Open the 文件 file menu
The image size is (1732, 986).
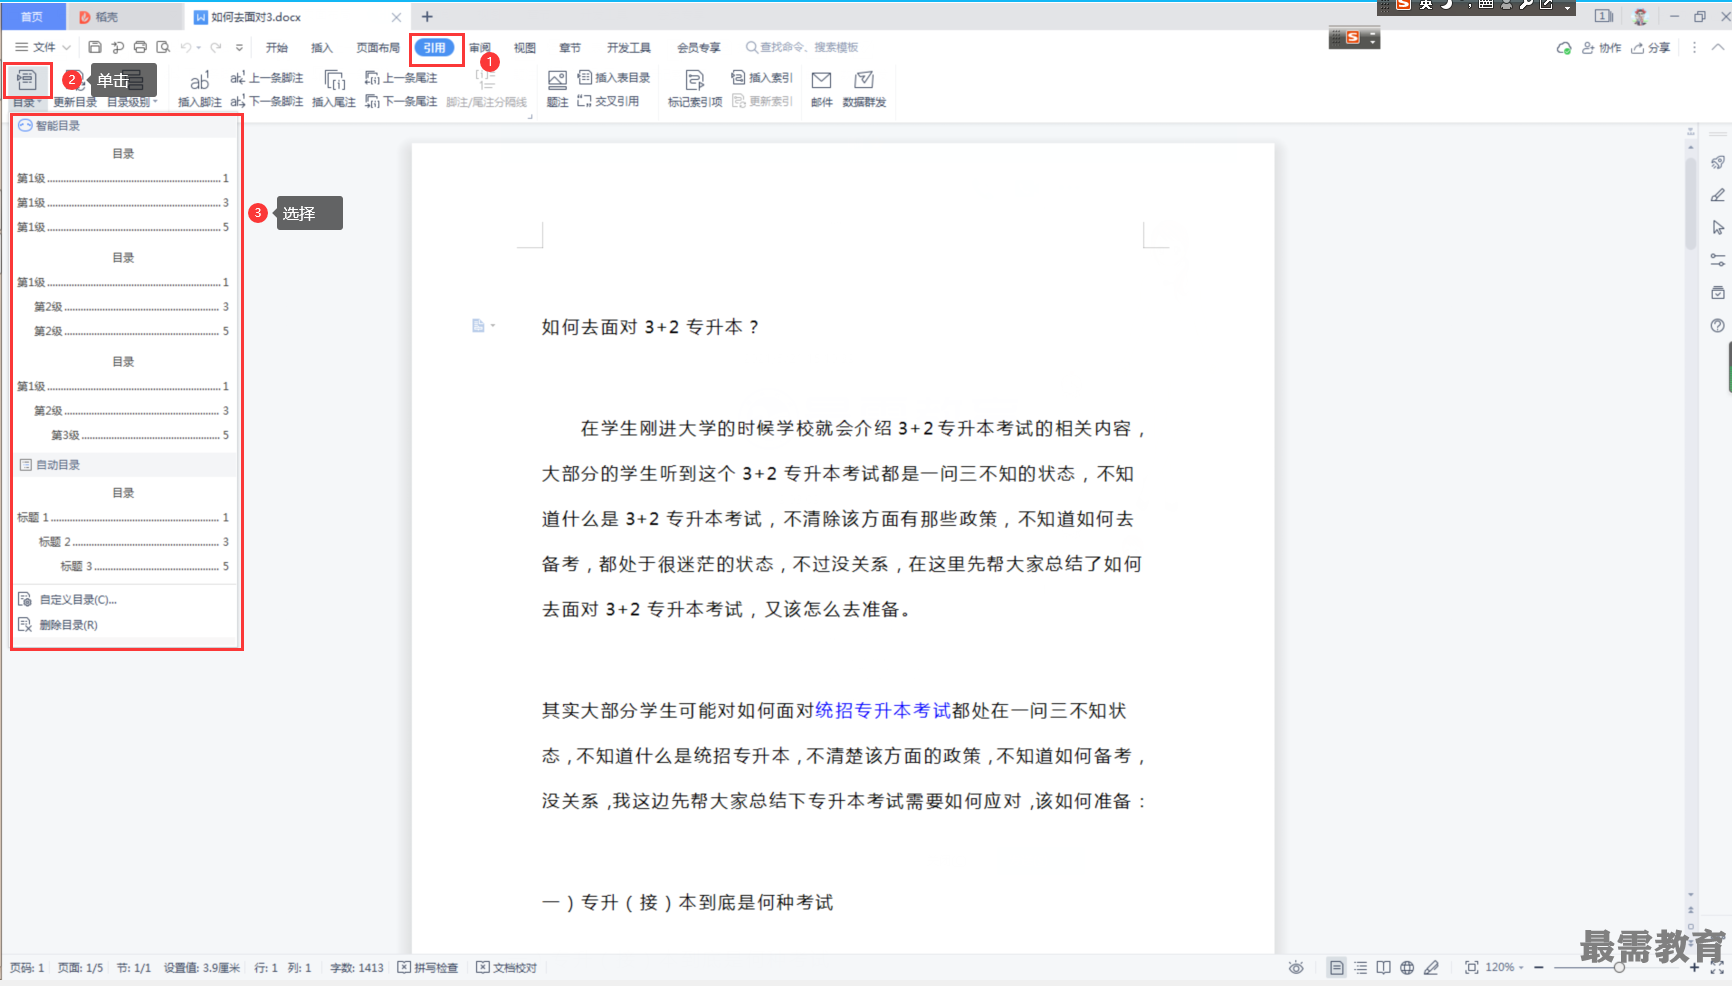(x=35, y=47)
